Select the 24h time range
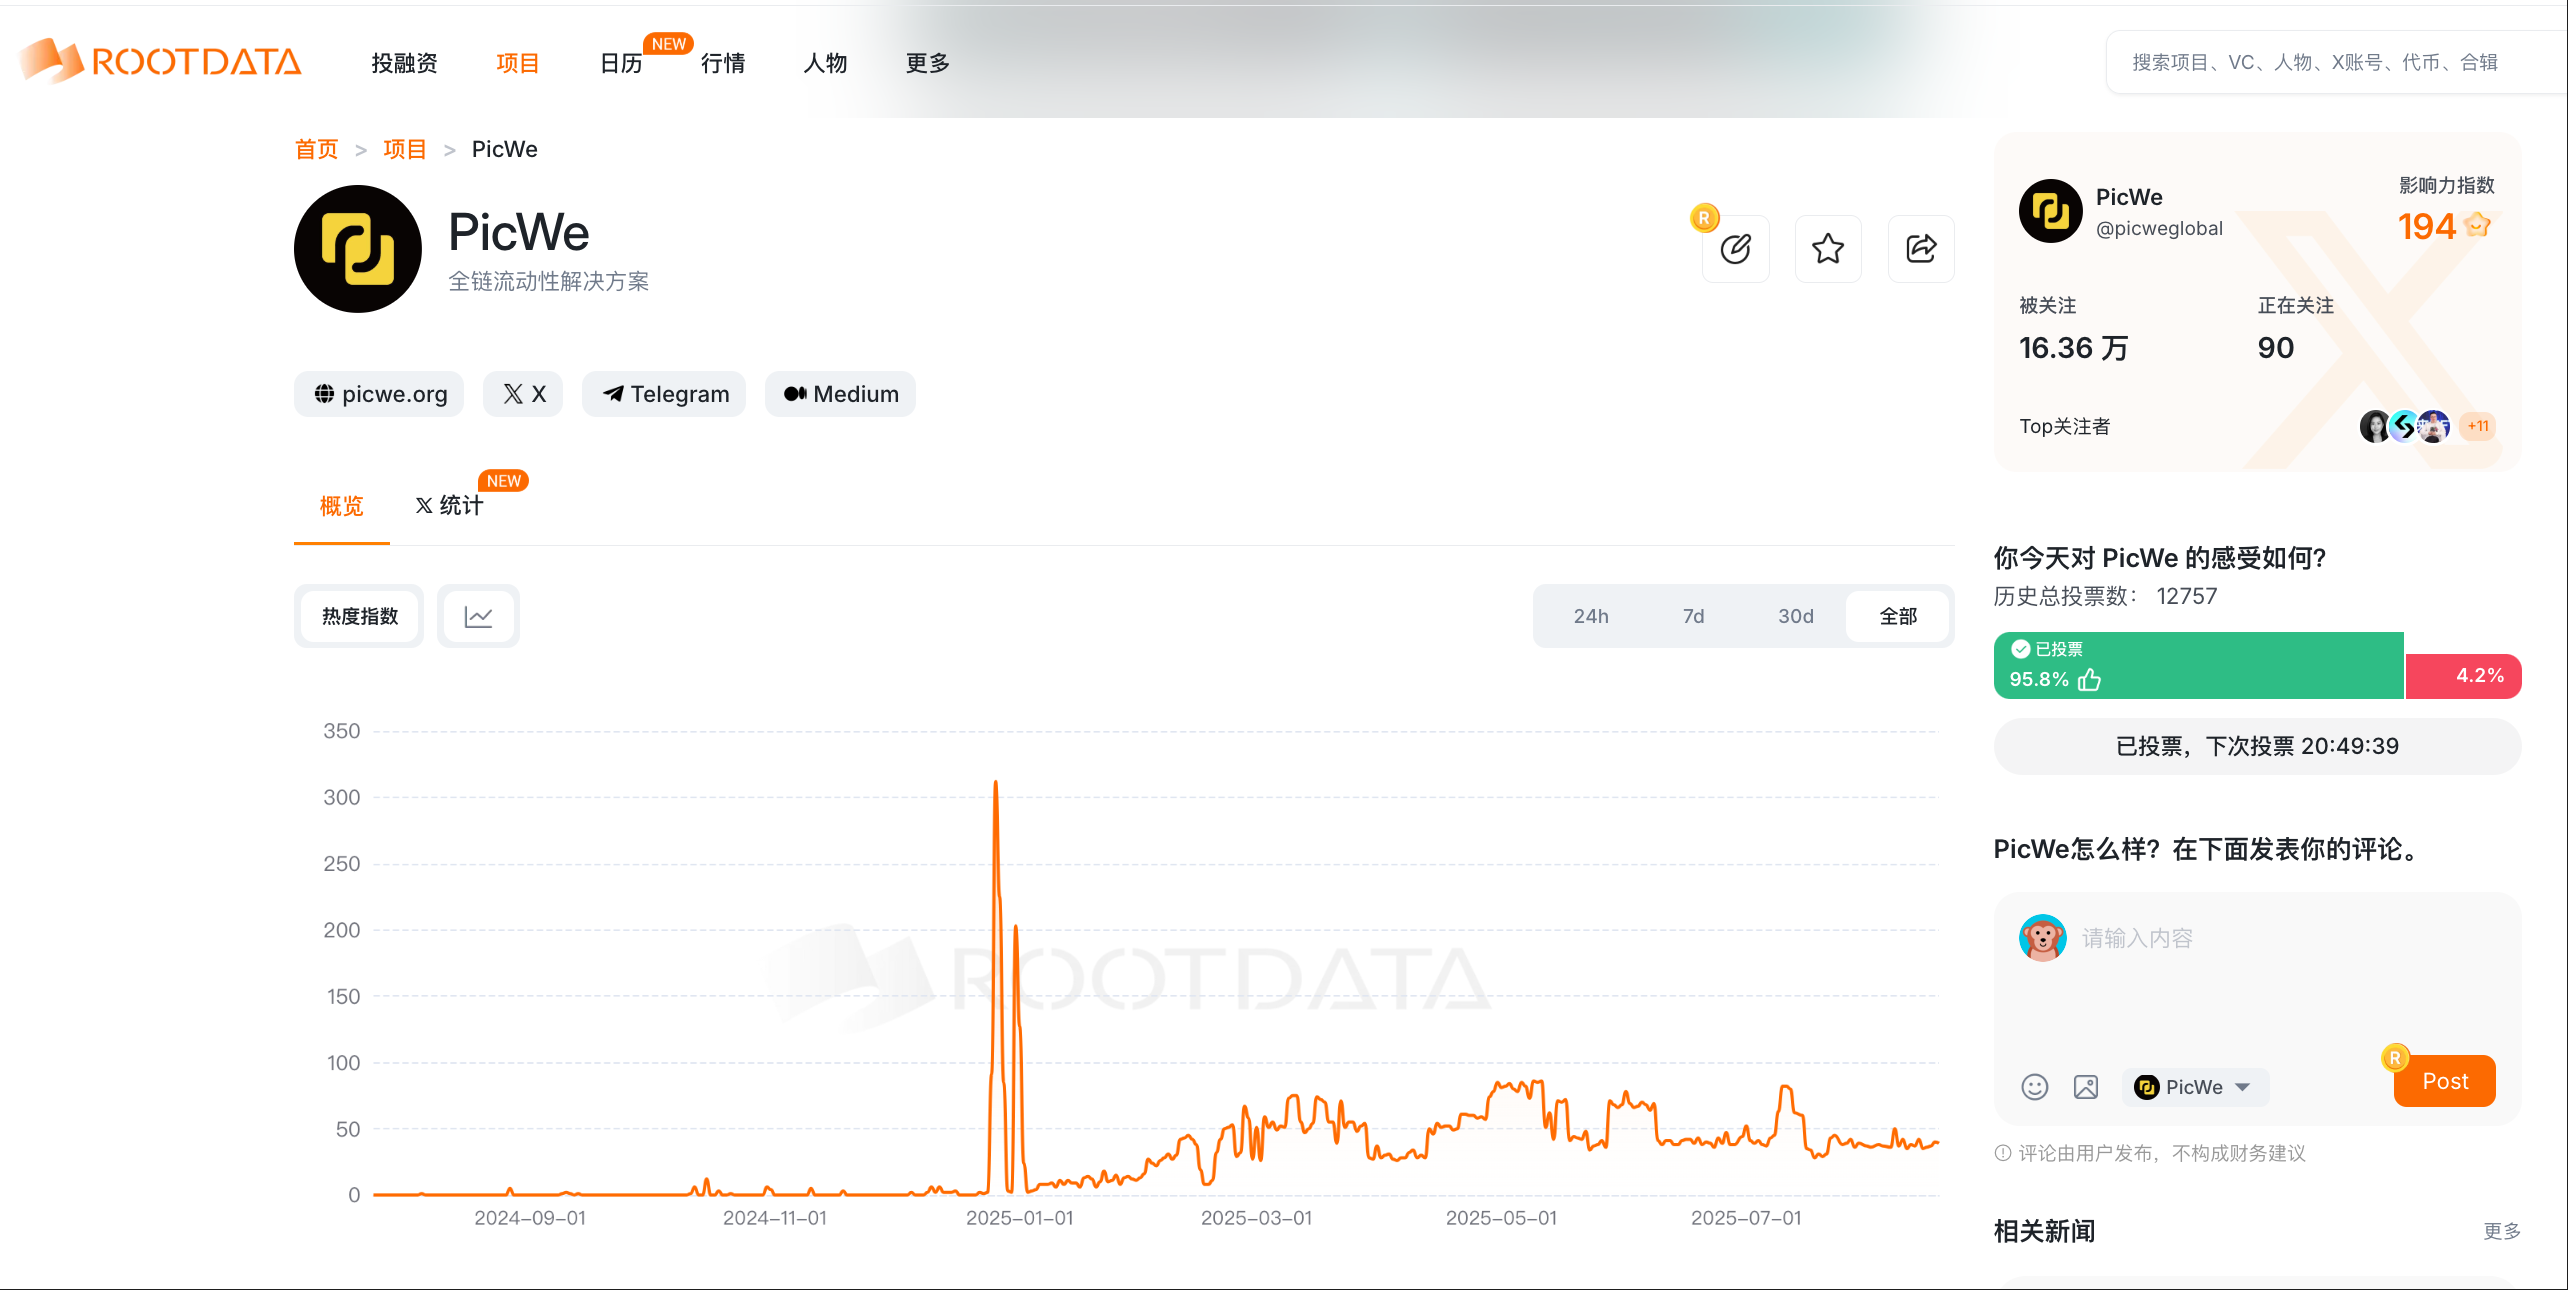Image resolution: width=2568 pixels, height=1290 pixels. [x=1590, y=616]
